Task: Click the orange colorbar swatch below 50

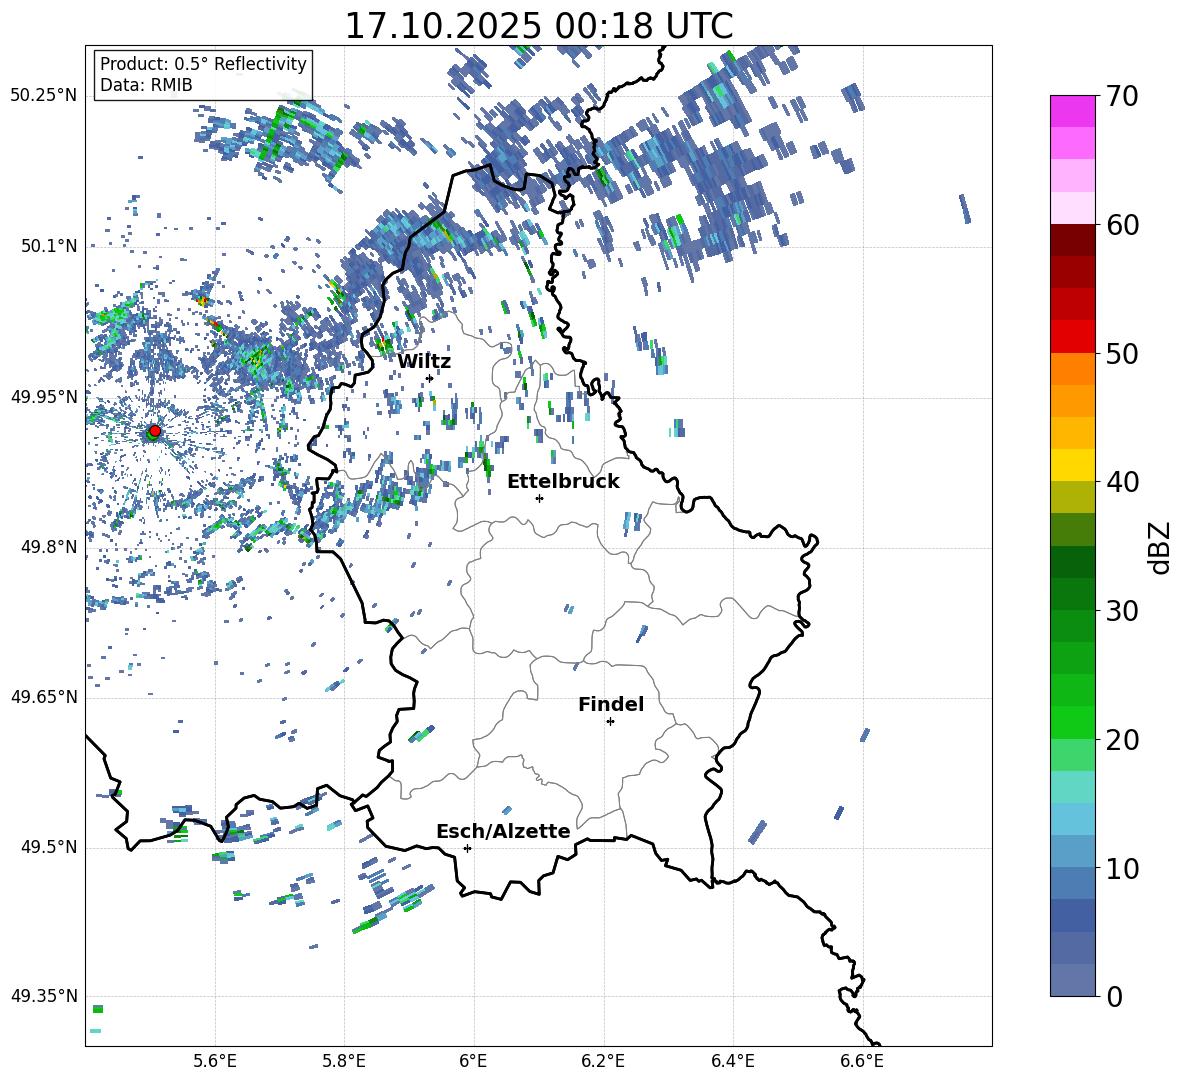Action: (x=1072, y=369)
